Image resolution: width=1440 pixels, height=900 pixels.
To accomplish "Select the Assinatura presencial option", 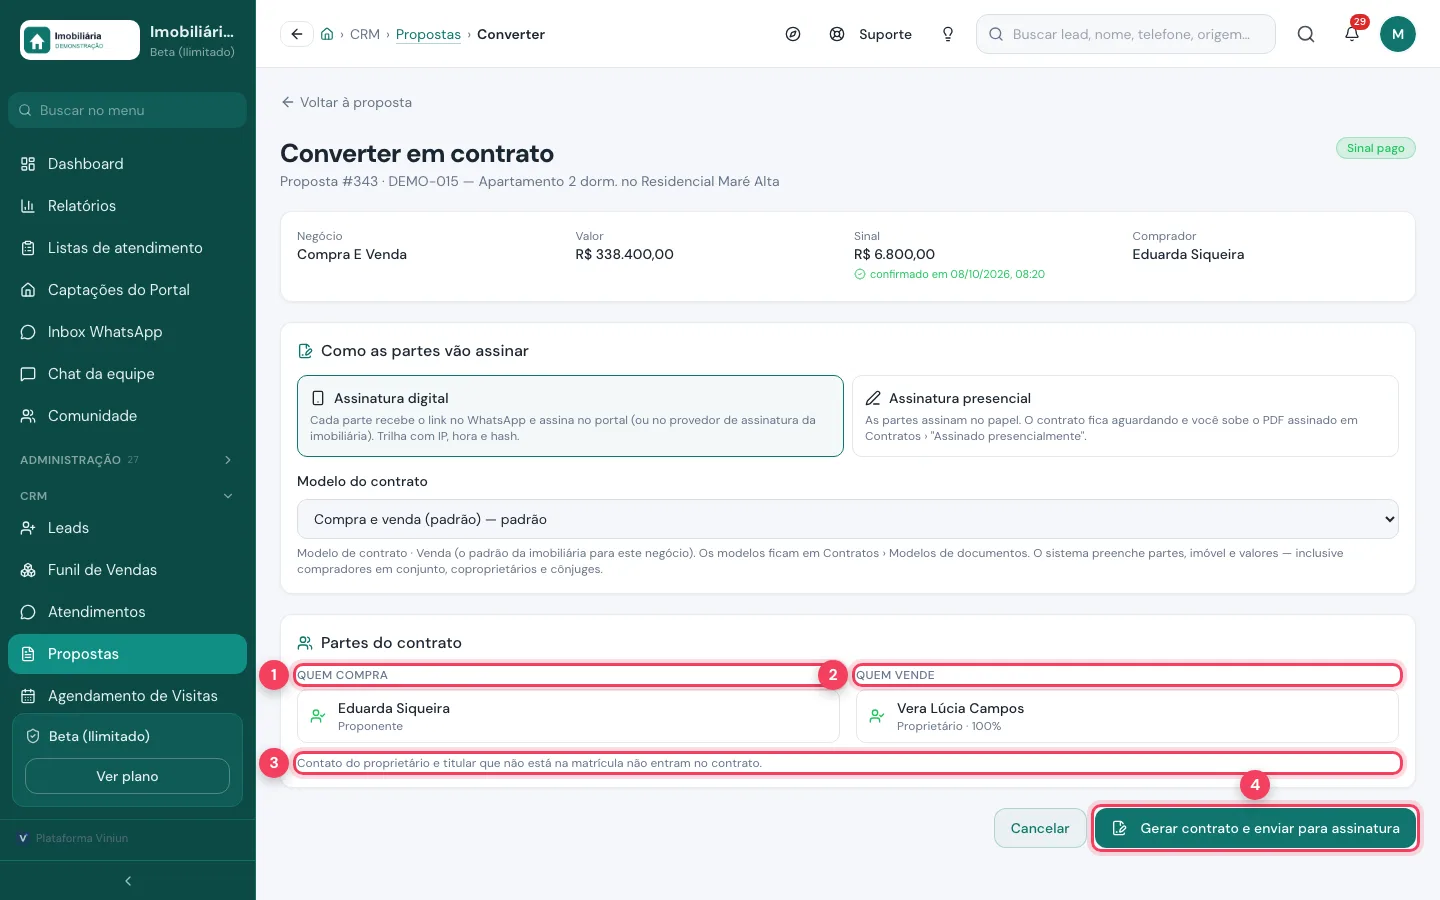I will 1125,416.
